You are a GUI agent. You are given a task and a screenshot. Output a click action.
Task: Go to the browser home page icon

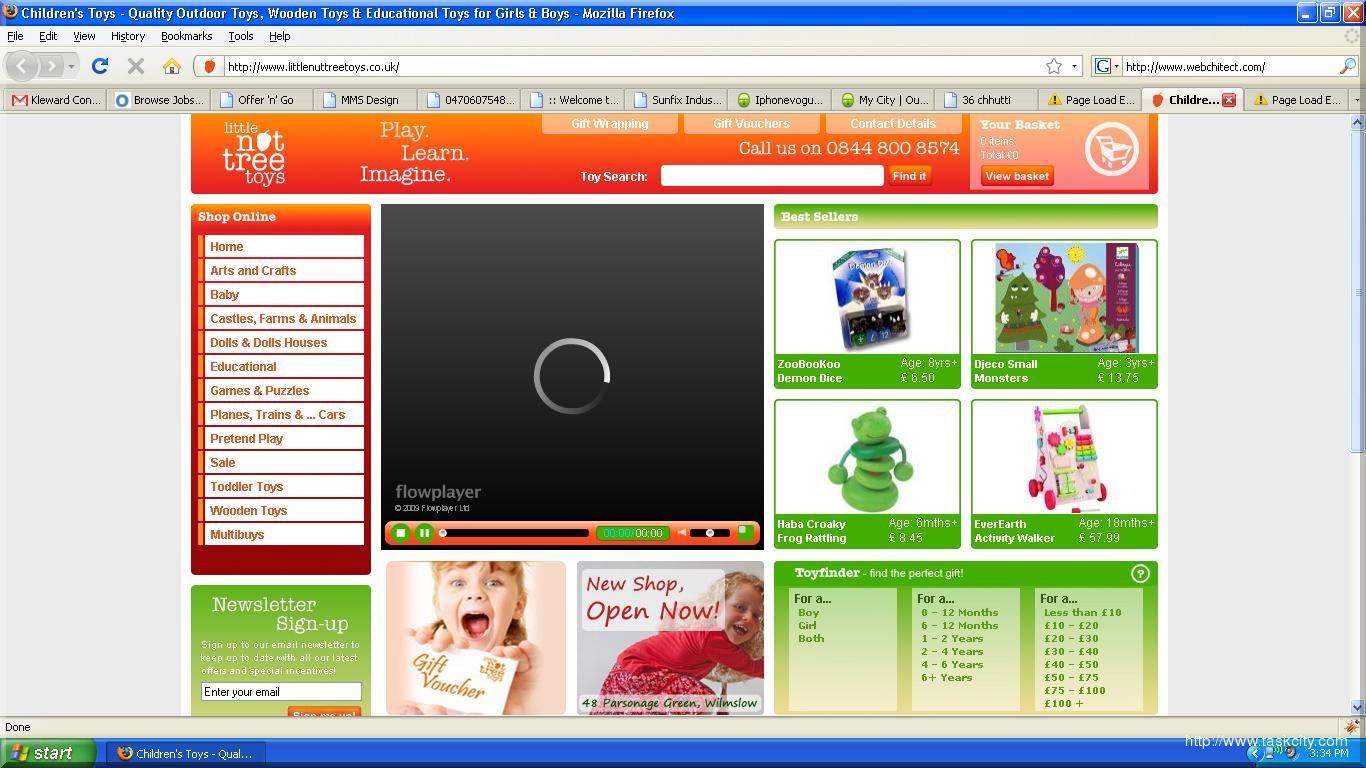pyautogui.click(x=172, y=66)
